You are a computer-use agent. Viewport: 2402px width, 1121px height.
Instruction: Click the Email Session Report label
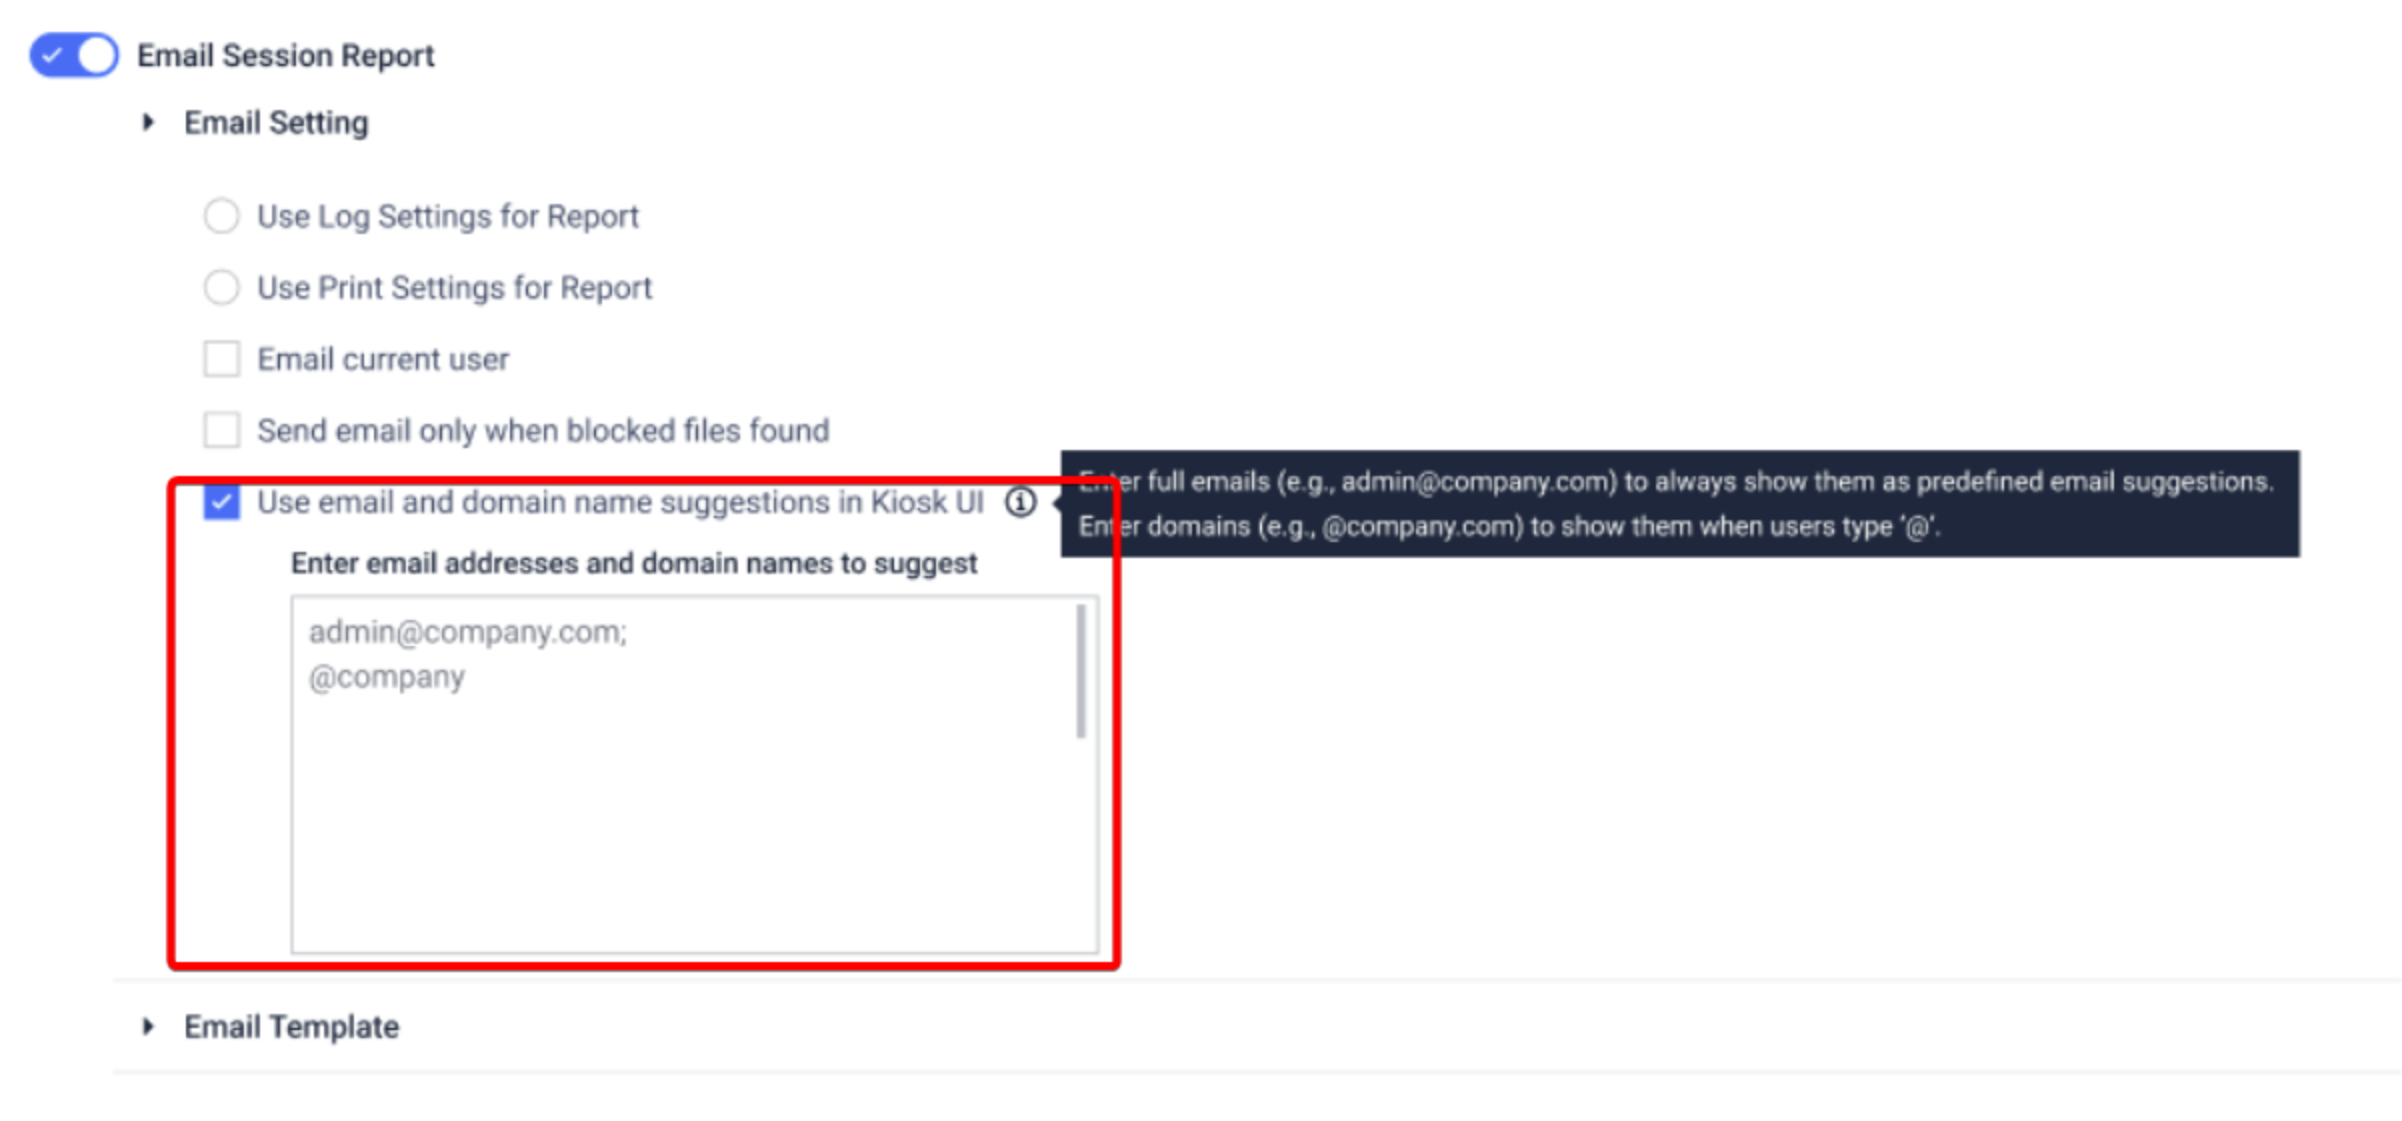pyautogui.click(x=285, y=56)
